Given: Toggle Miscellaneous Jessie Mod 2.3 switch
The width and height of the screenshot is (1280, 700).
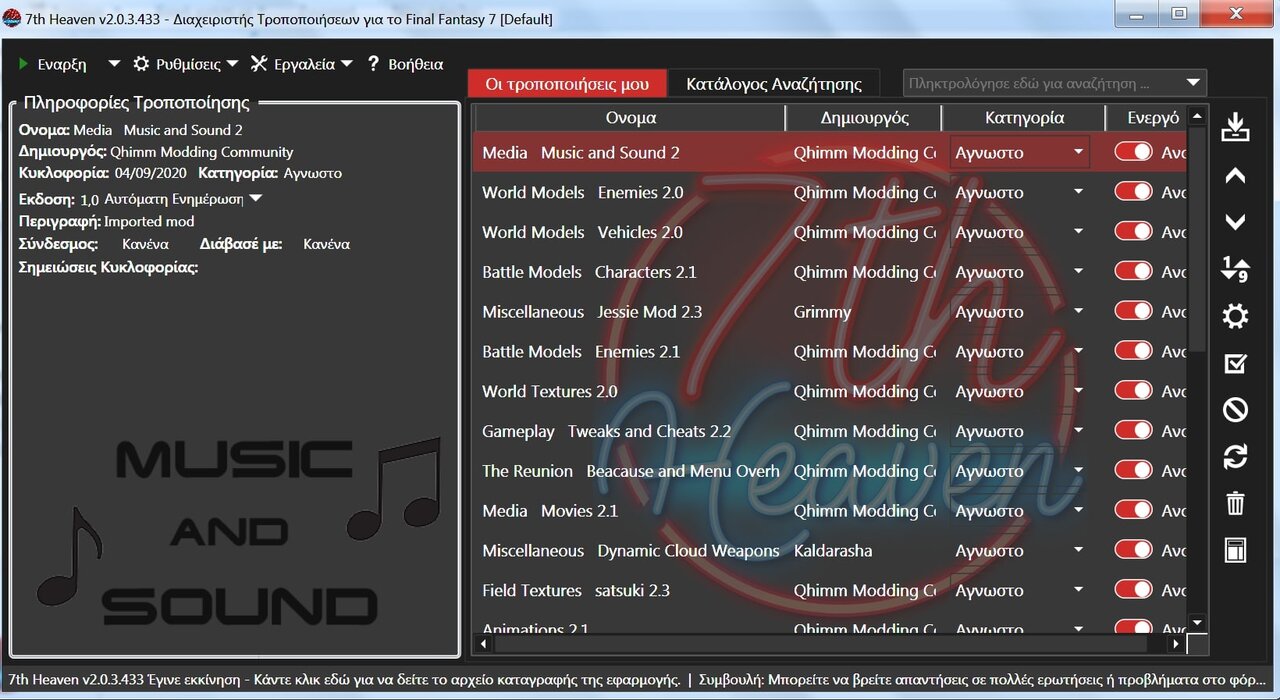Looking at the screenshot, I should 1133,311.
